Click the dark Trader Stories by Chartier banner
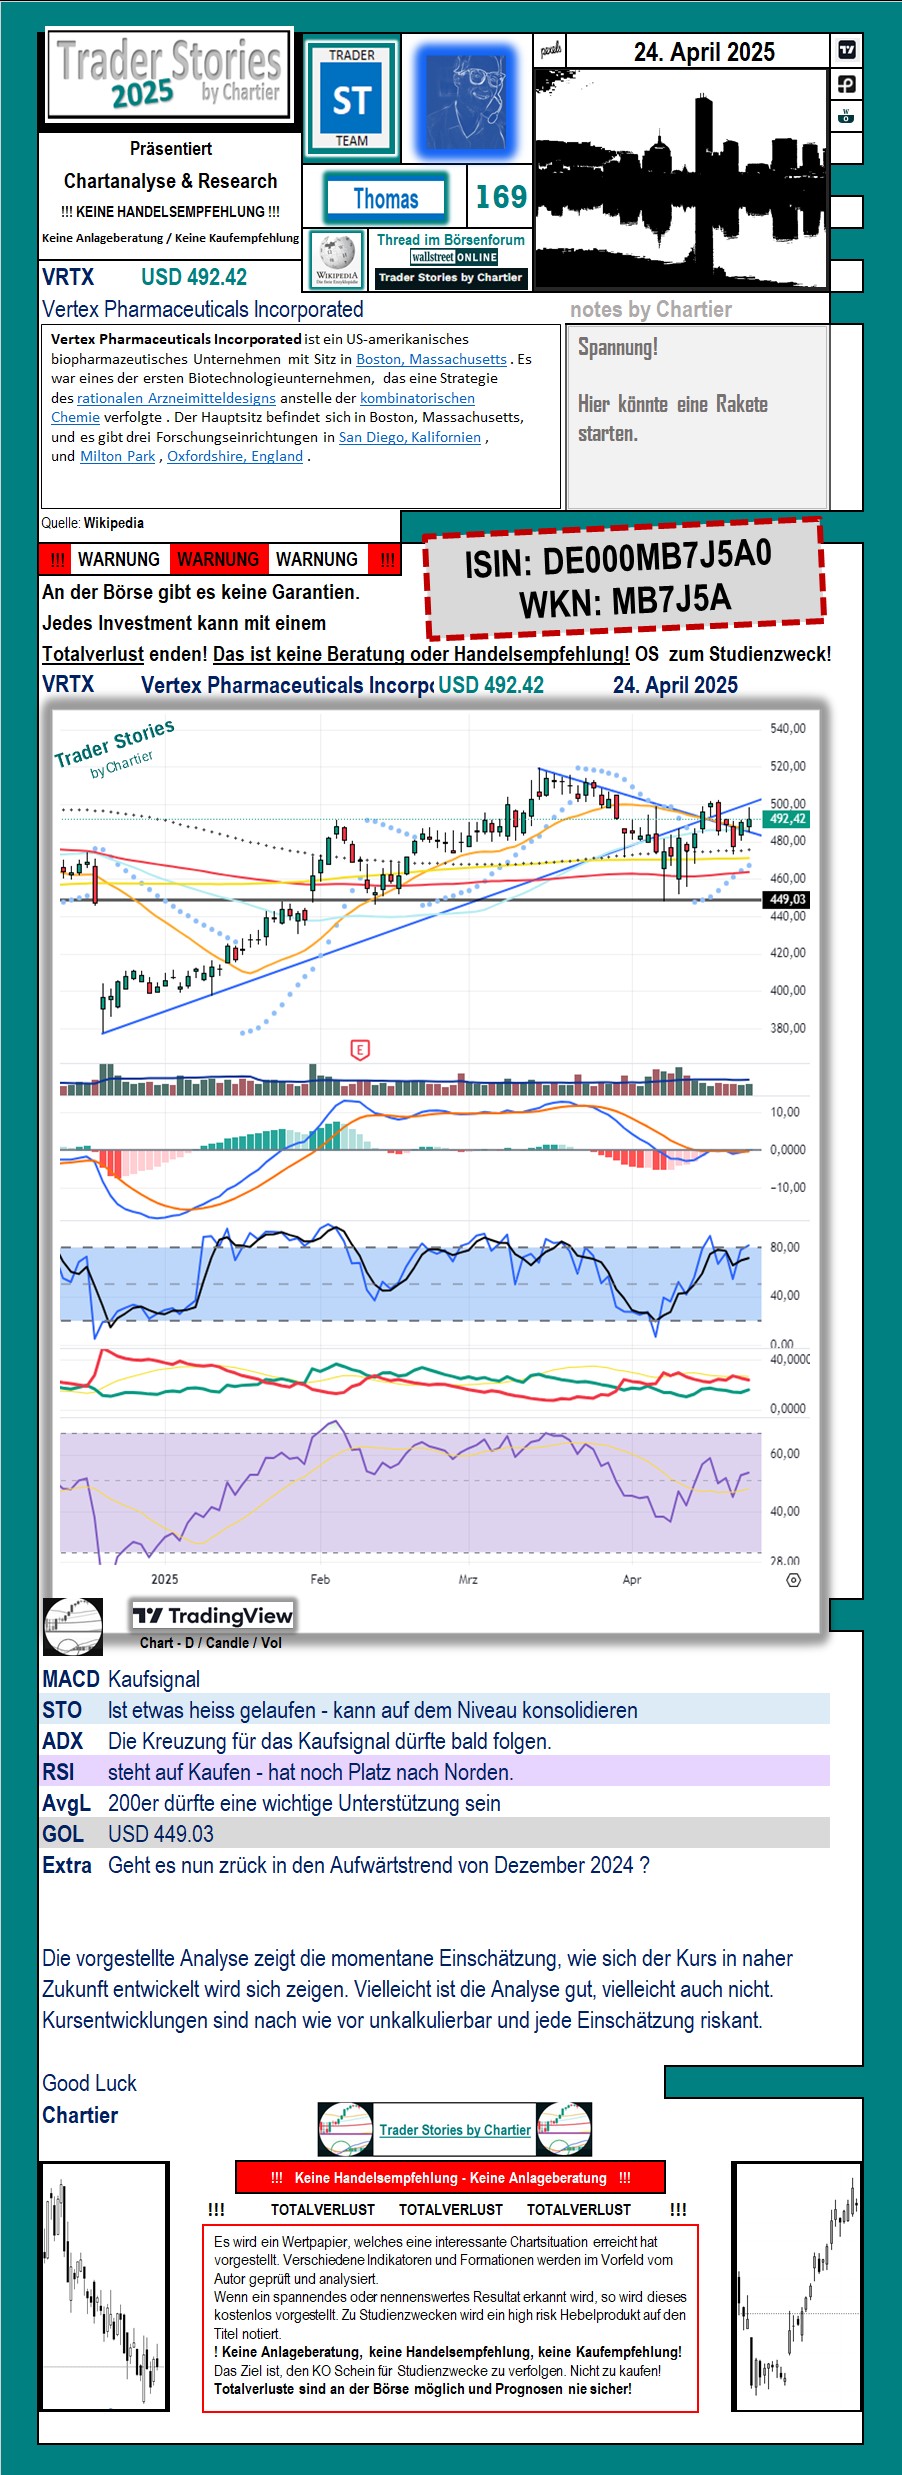This screenshot has height=2475, width=902. [451, 278]
